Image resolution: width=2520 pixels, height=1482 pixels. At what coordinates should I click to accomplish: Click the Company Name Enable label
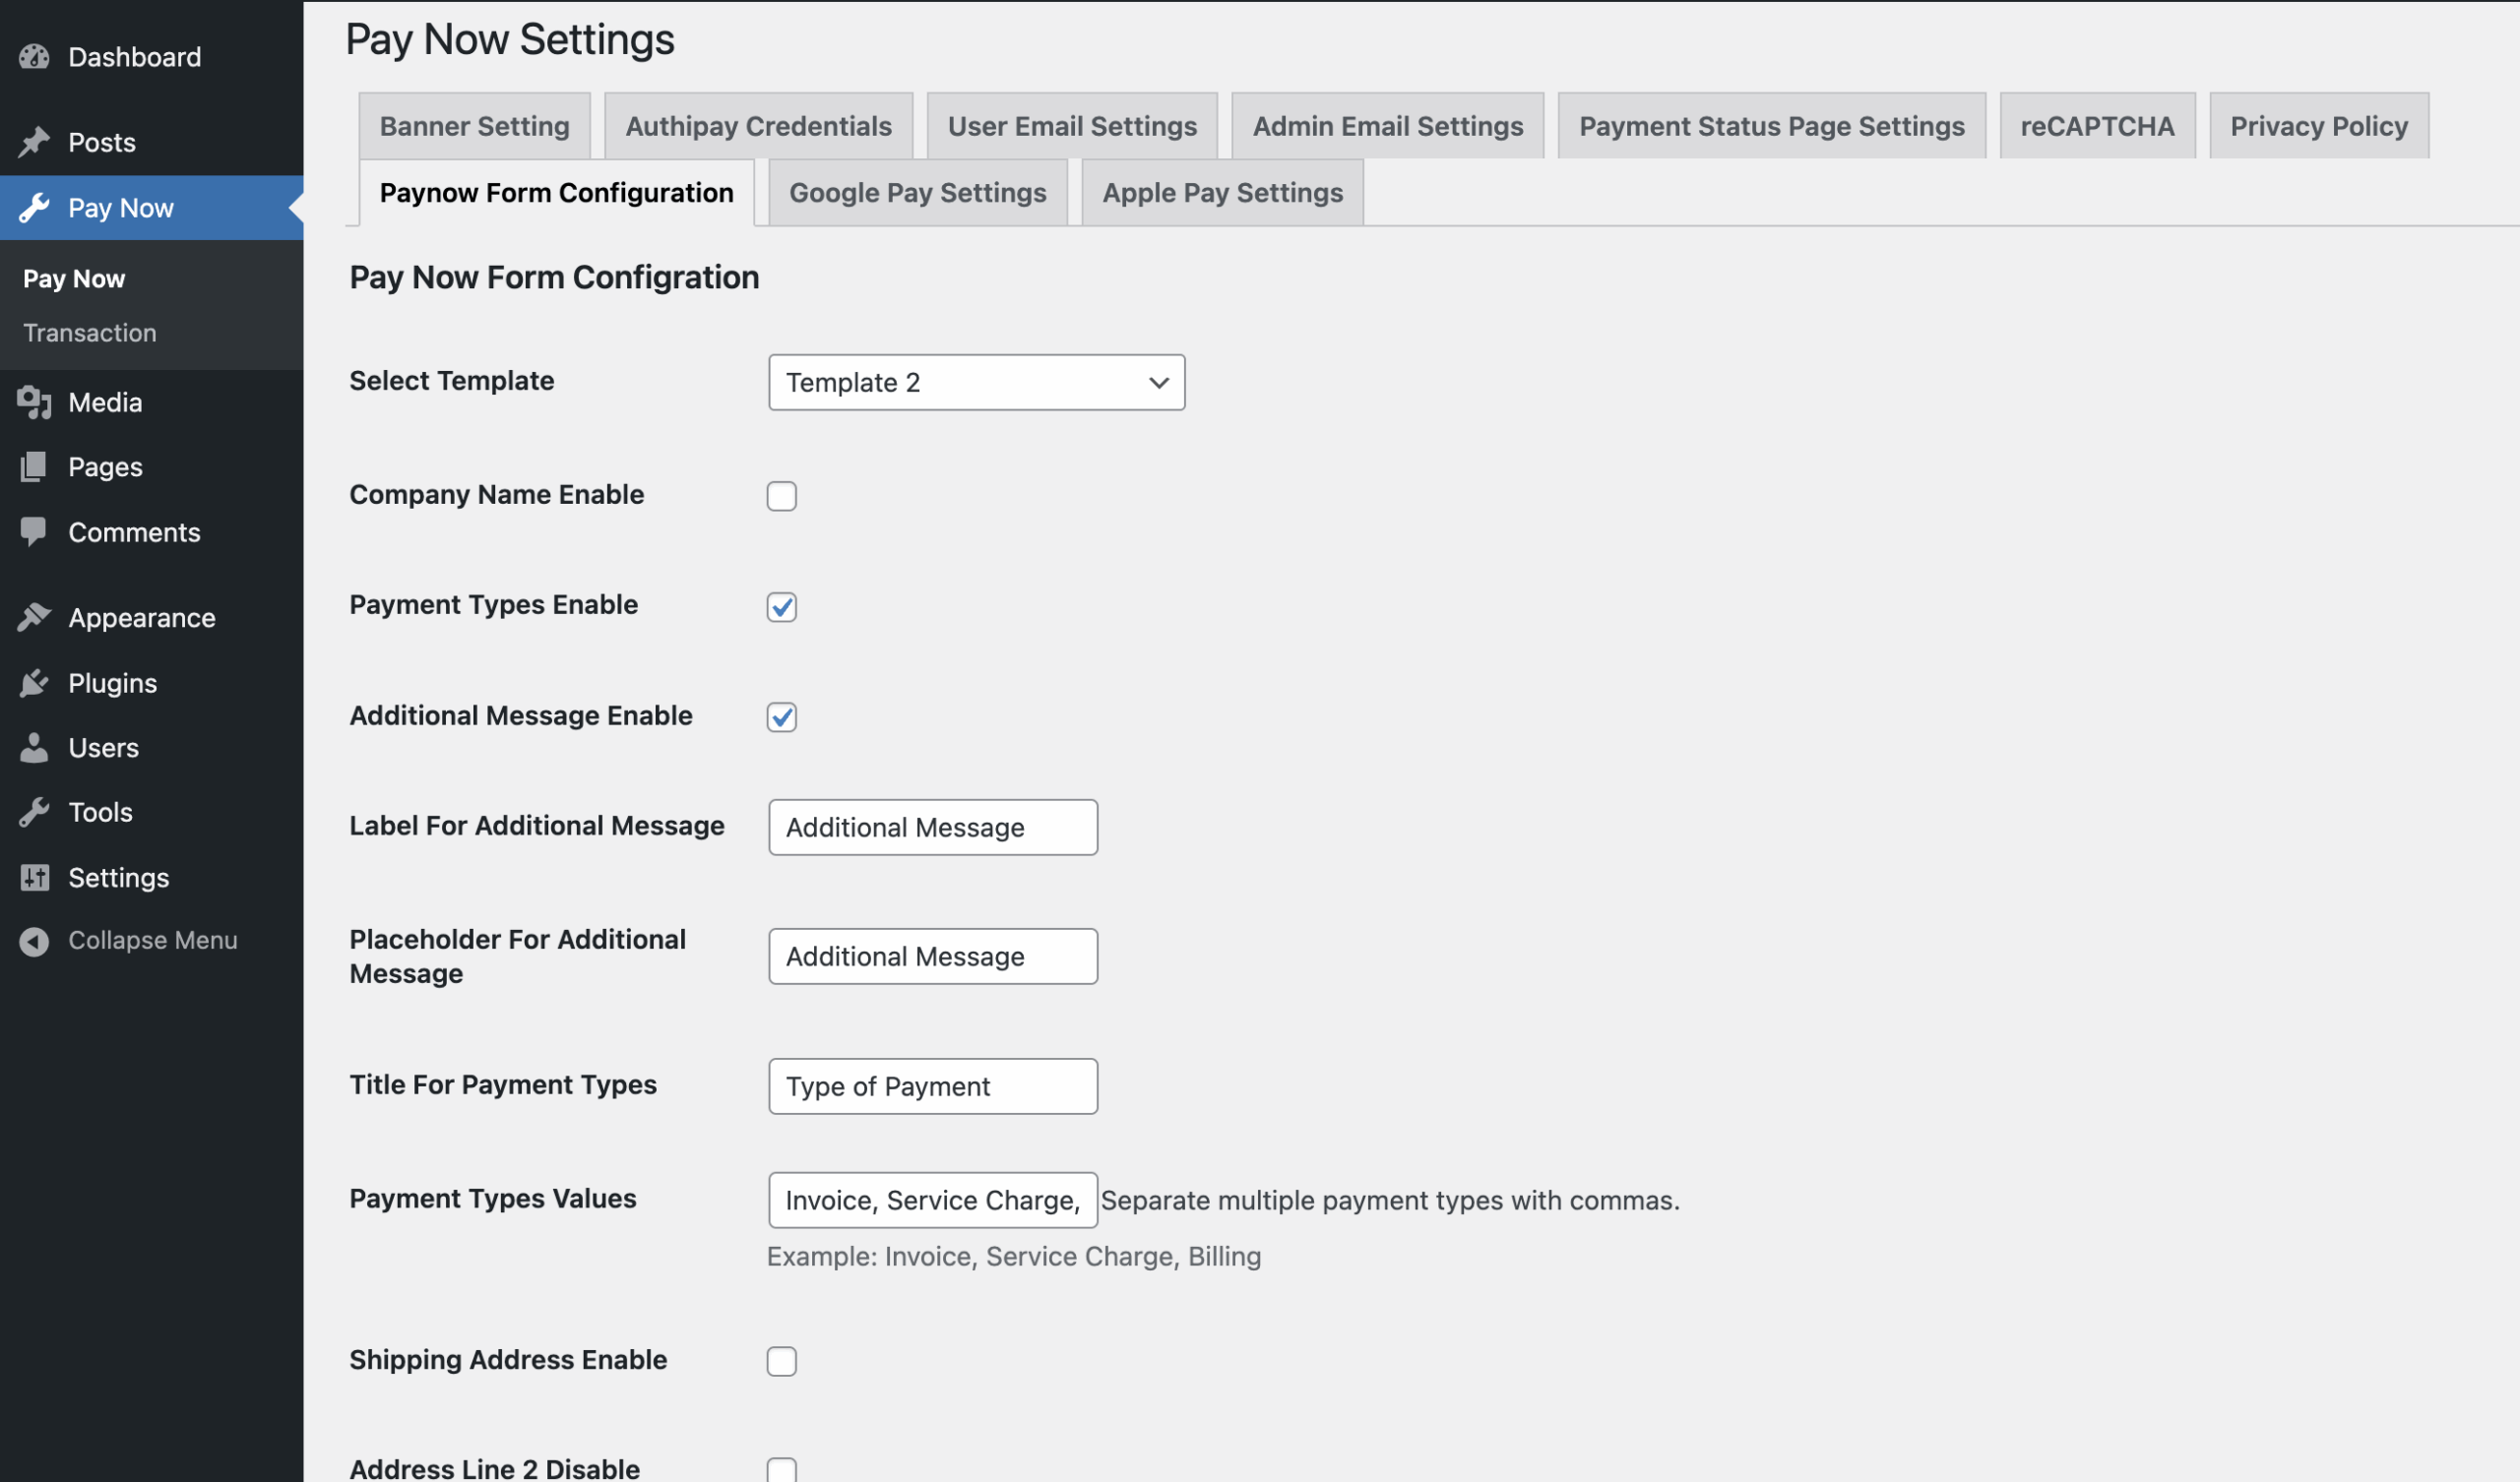(496, 495)
